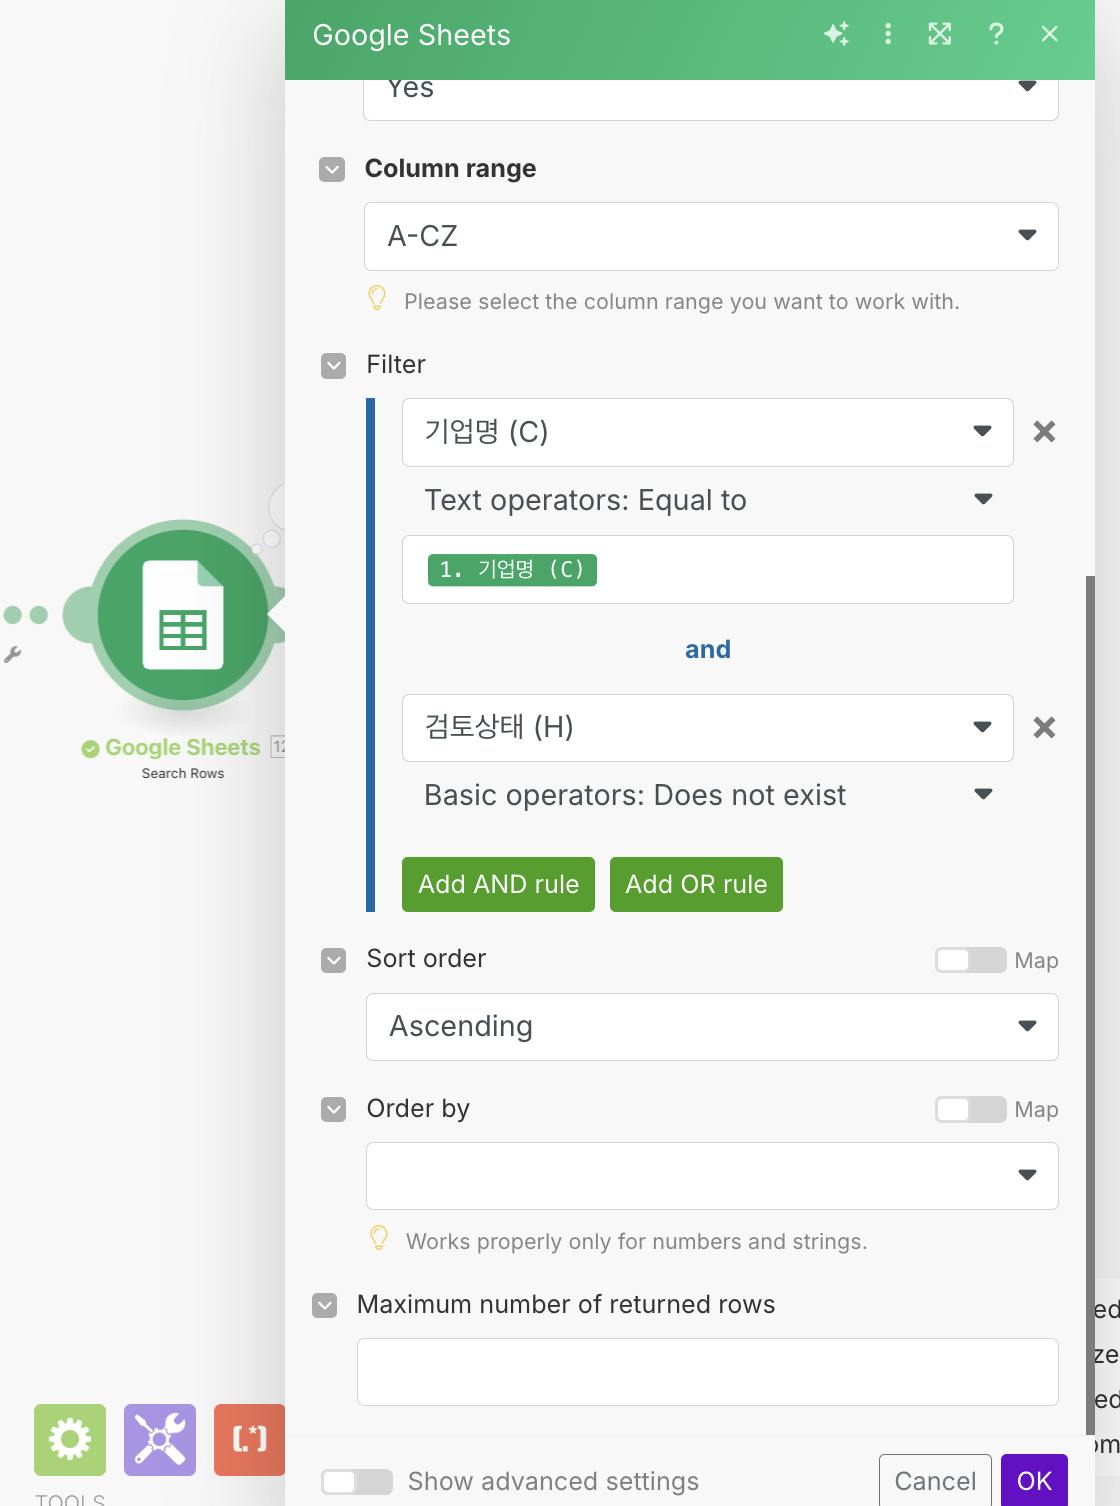Confirm settings with the OK button

[x=1034, y=1481]
